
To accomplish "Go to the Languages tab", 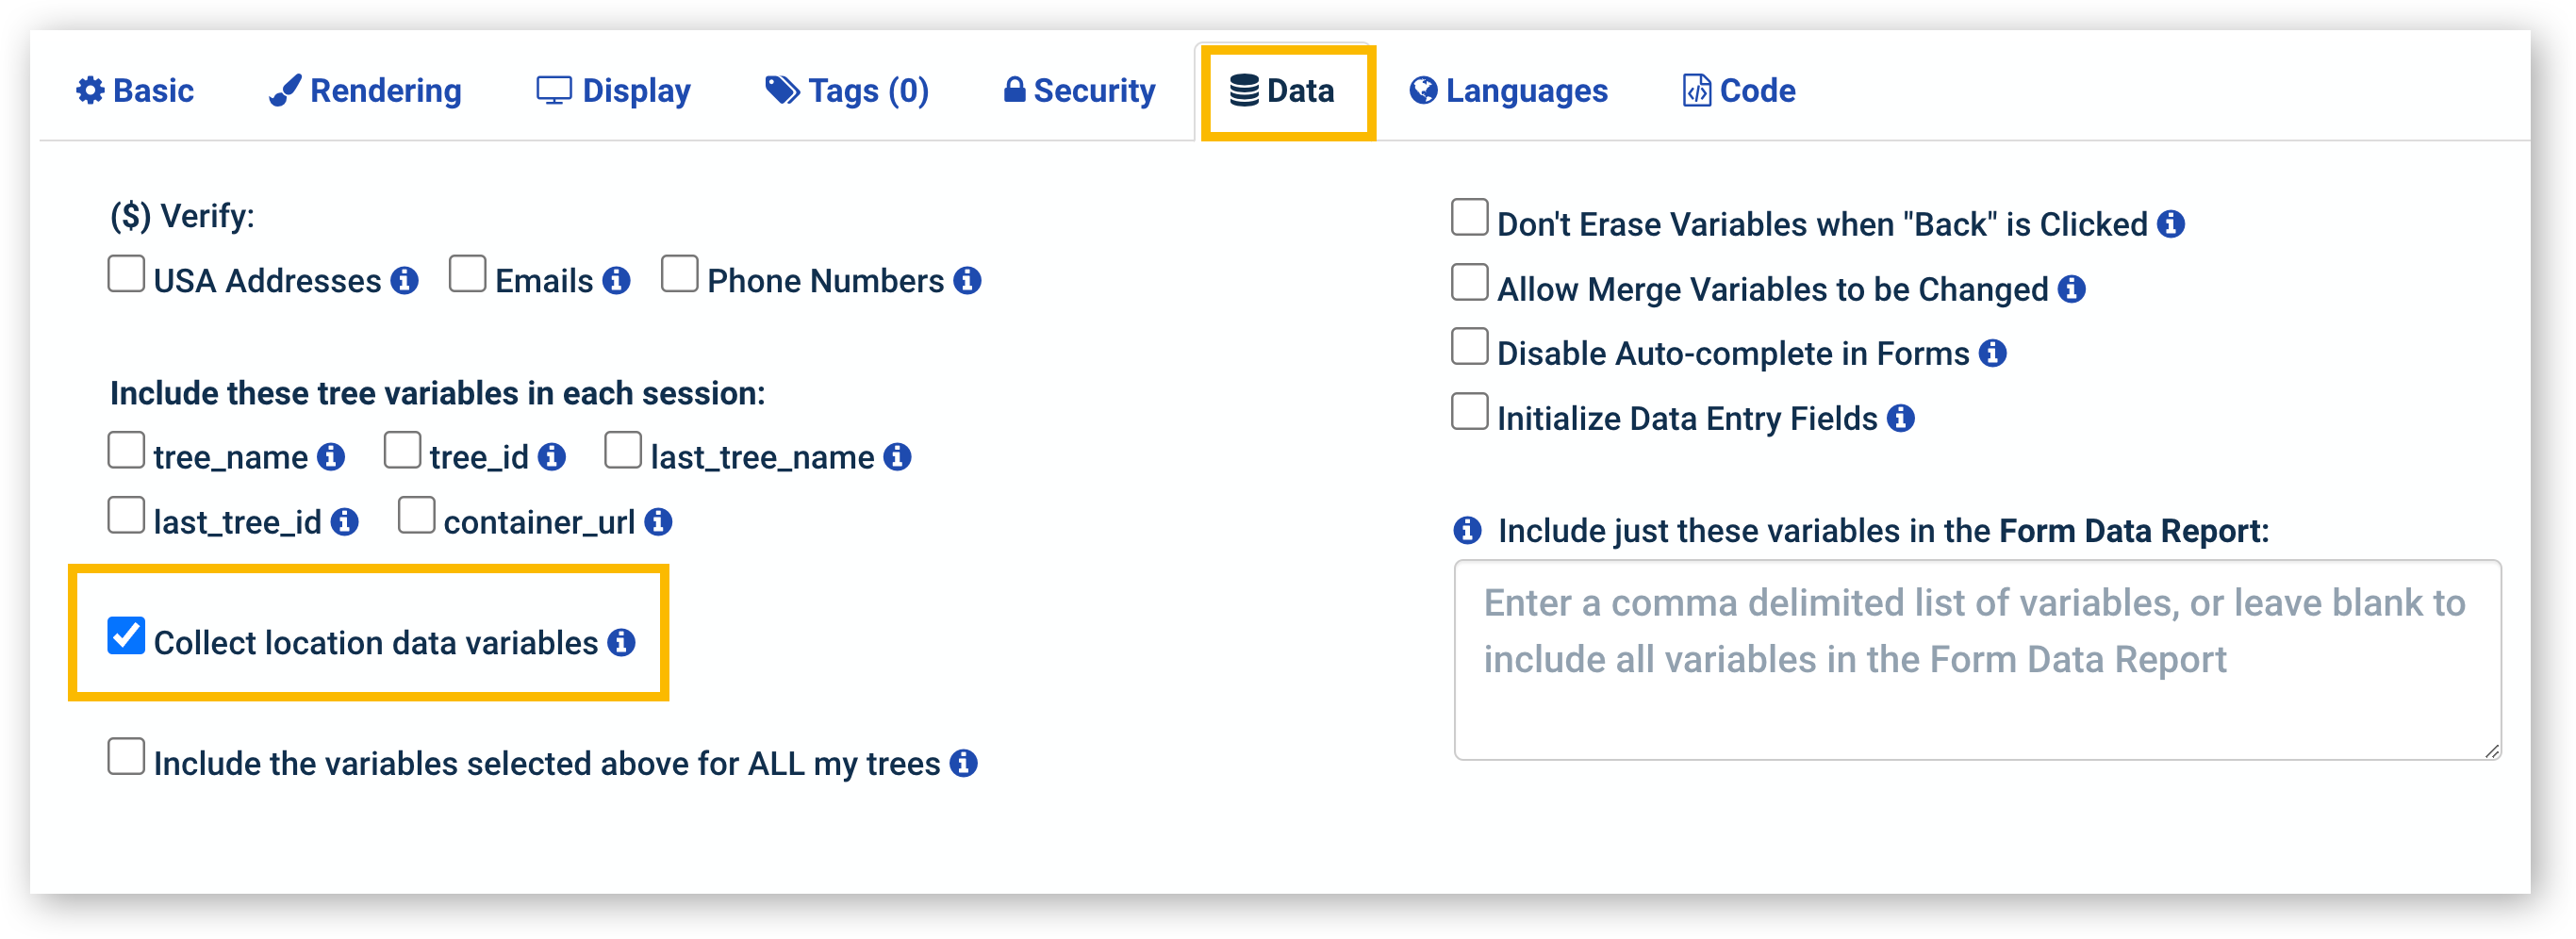I will [1508, 91].
